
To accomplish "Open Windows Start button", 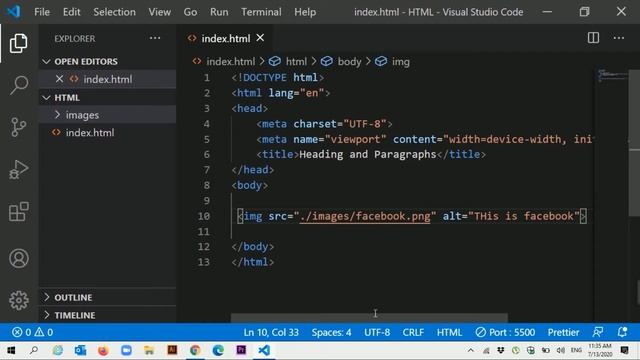I will (11, 350).
